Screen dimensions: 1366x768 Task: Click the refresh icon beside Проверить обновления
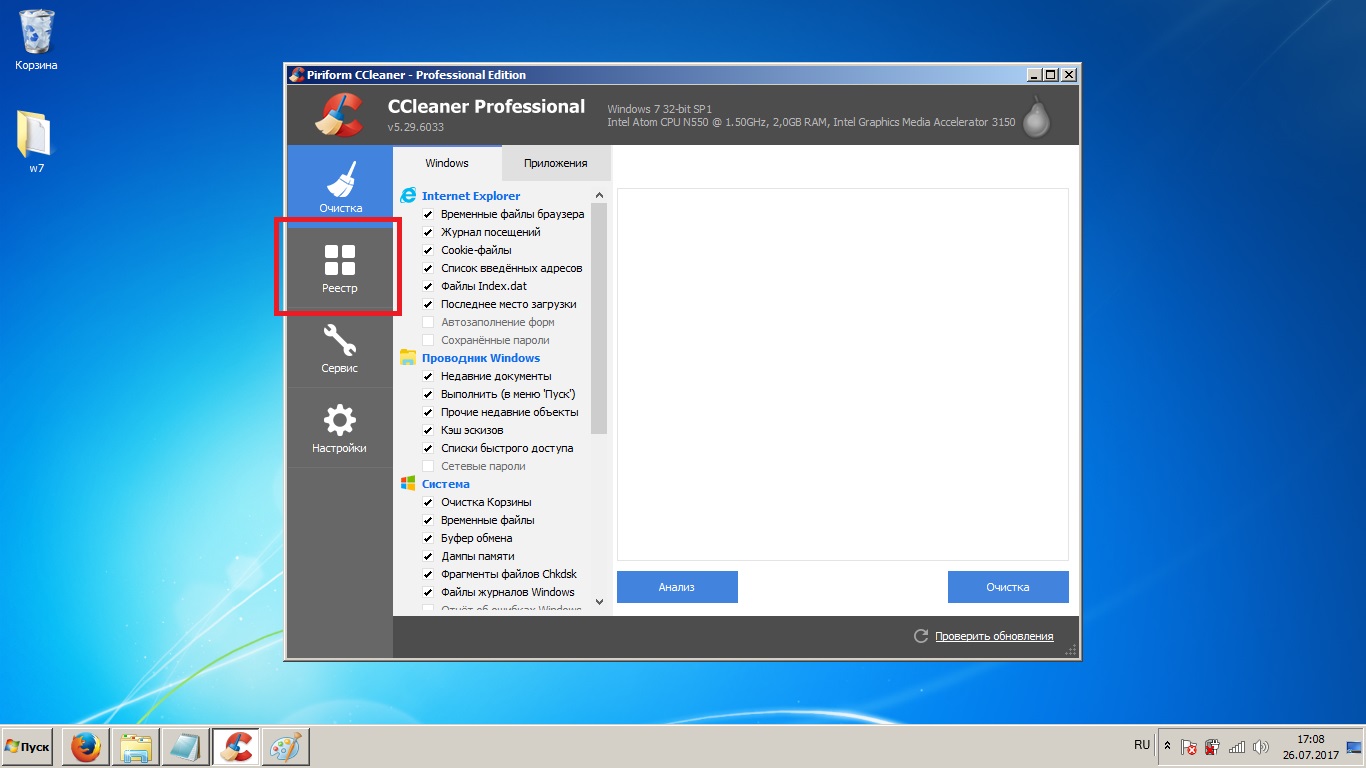(x=921, y=636)
